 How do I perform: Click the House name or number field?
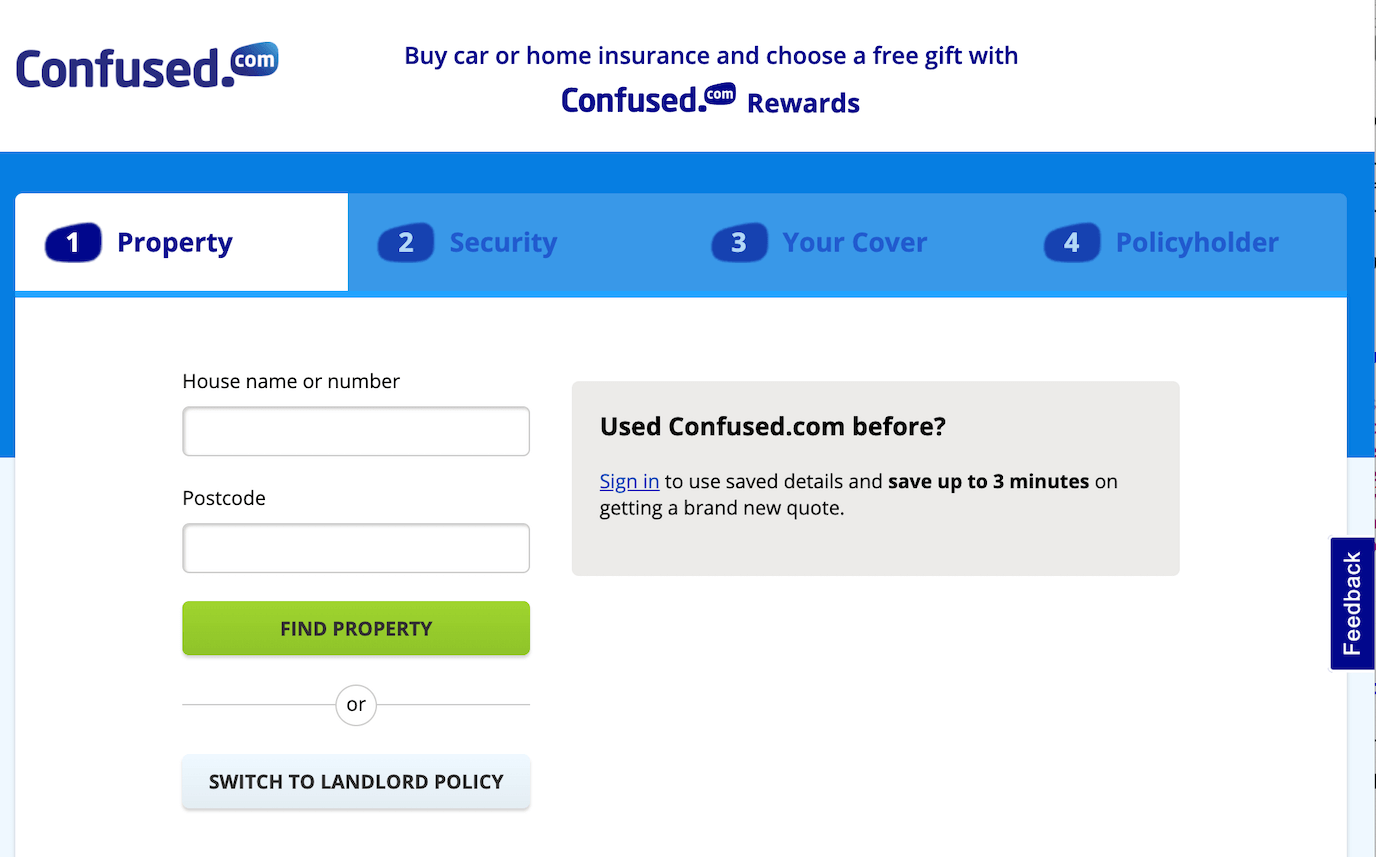pyautogui.click(x=355, y=431)
